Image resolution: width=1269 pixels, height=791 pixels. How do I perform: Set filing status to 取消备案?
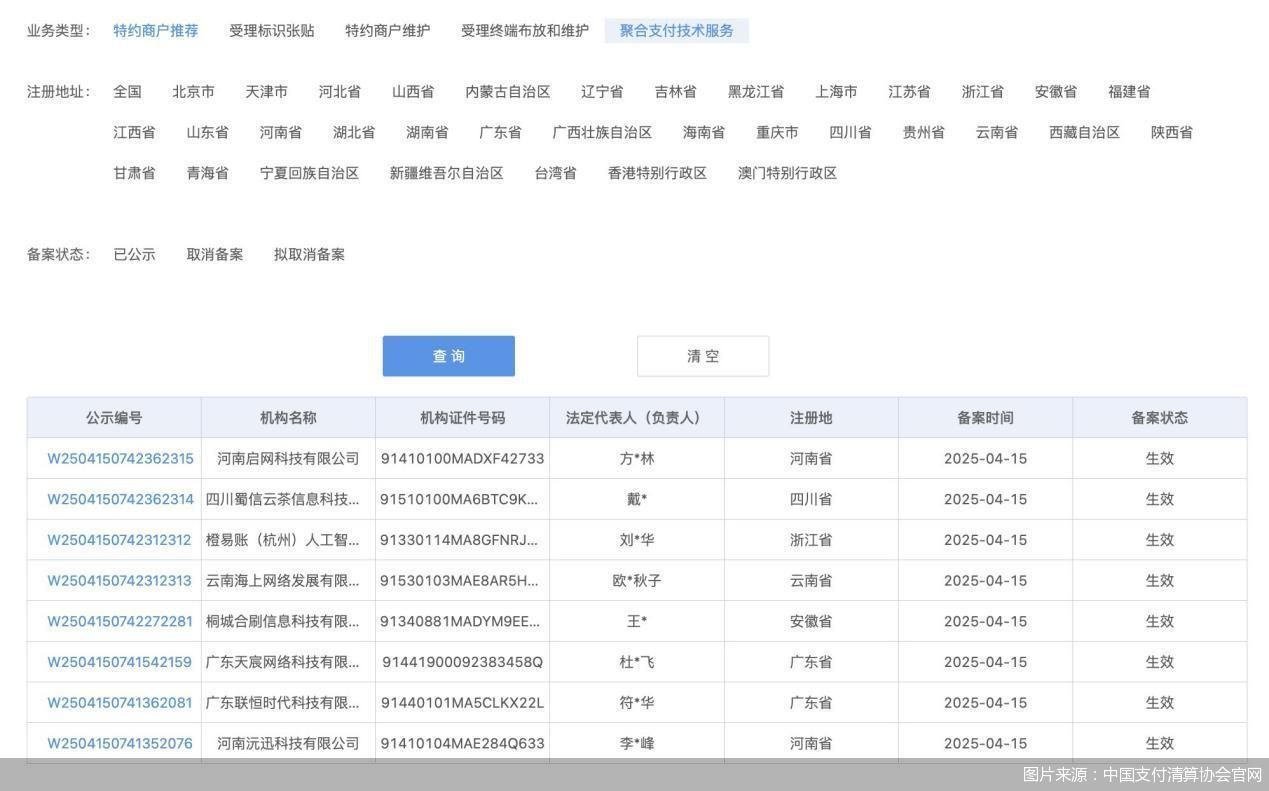point(214,254)
